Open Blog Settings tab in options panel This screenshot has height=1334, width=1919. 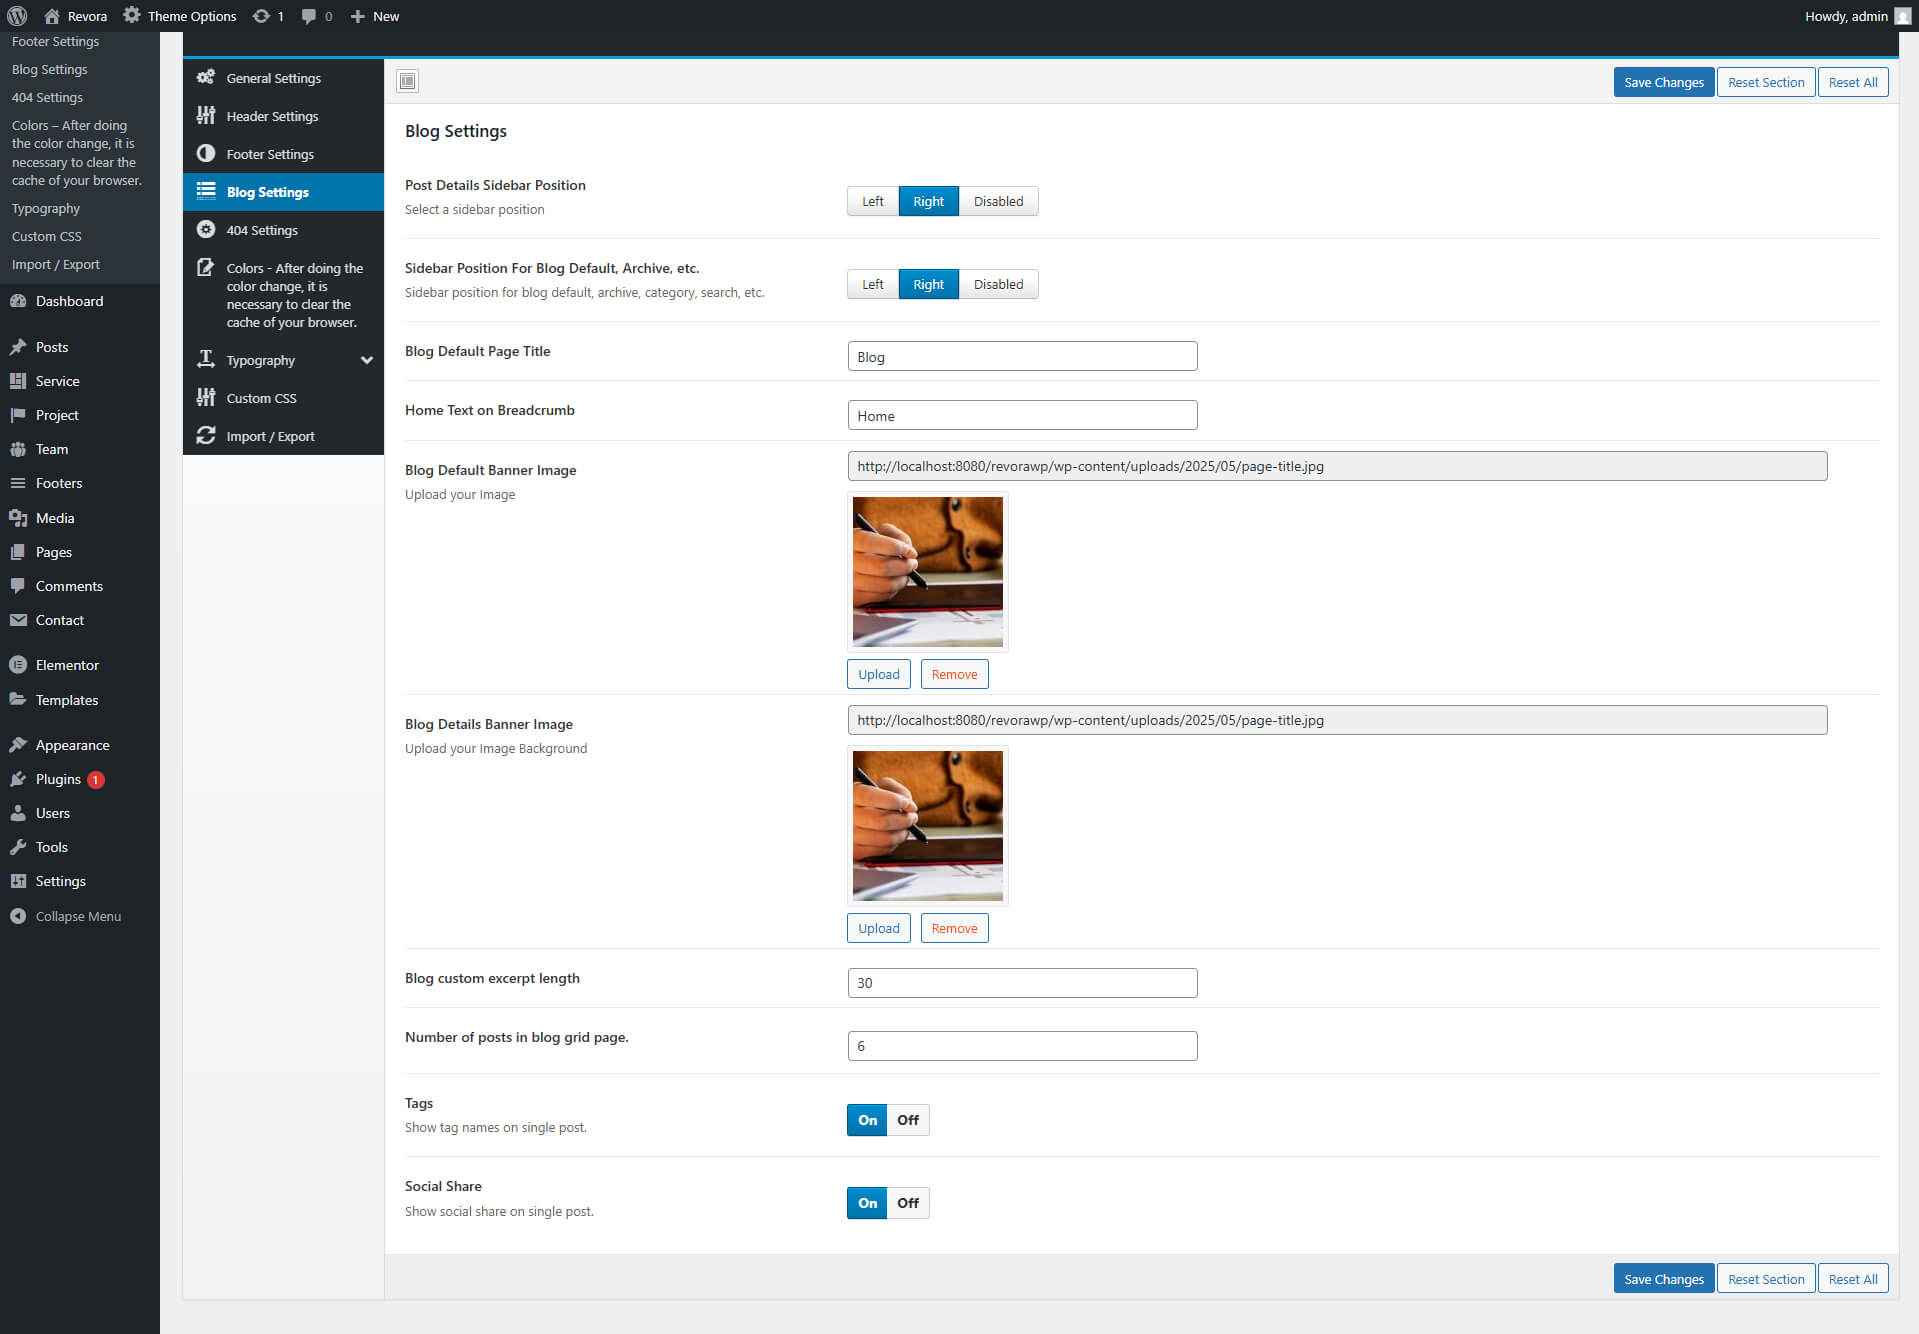point(283,192)
